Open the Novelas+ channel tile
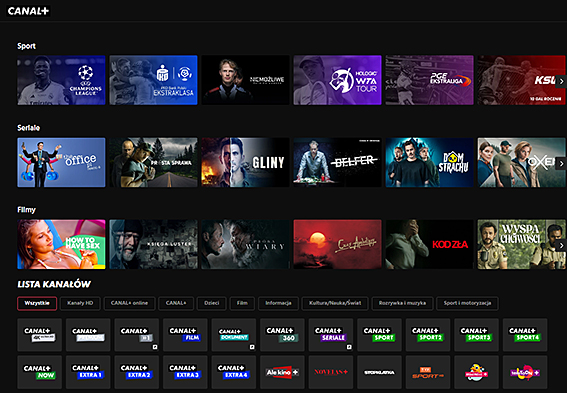This screenshot has height=393, width=567. [x=331, y=372]
